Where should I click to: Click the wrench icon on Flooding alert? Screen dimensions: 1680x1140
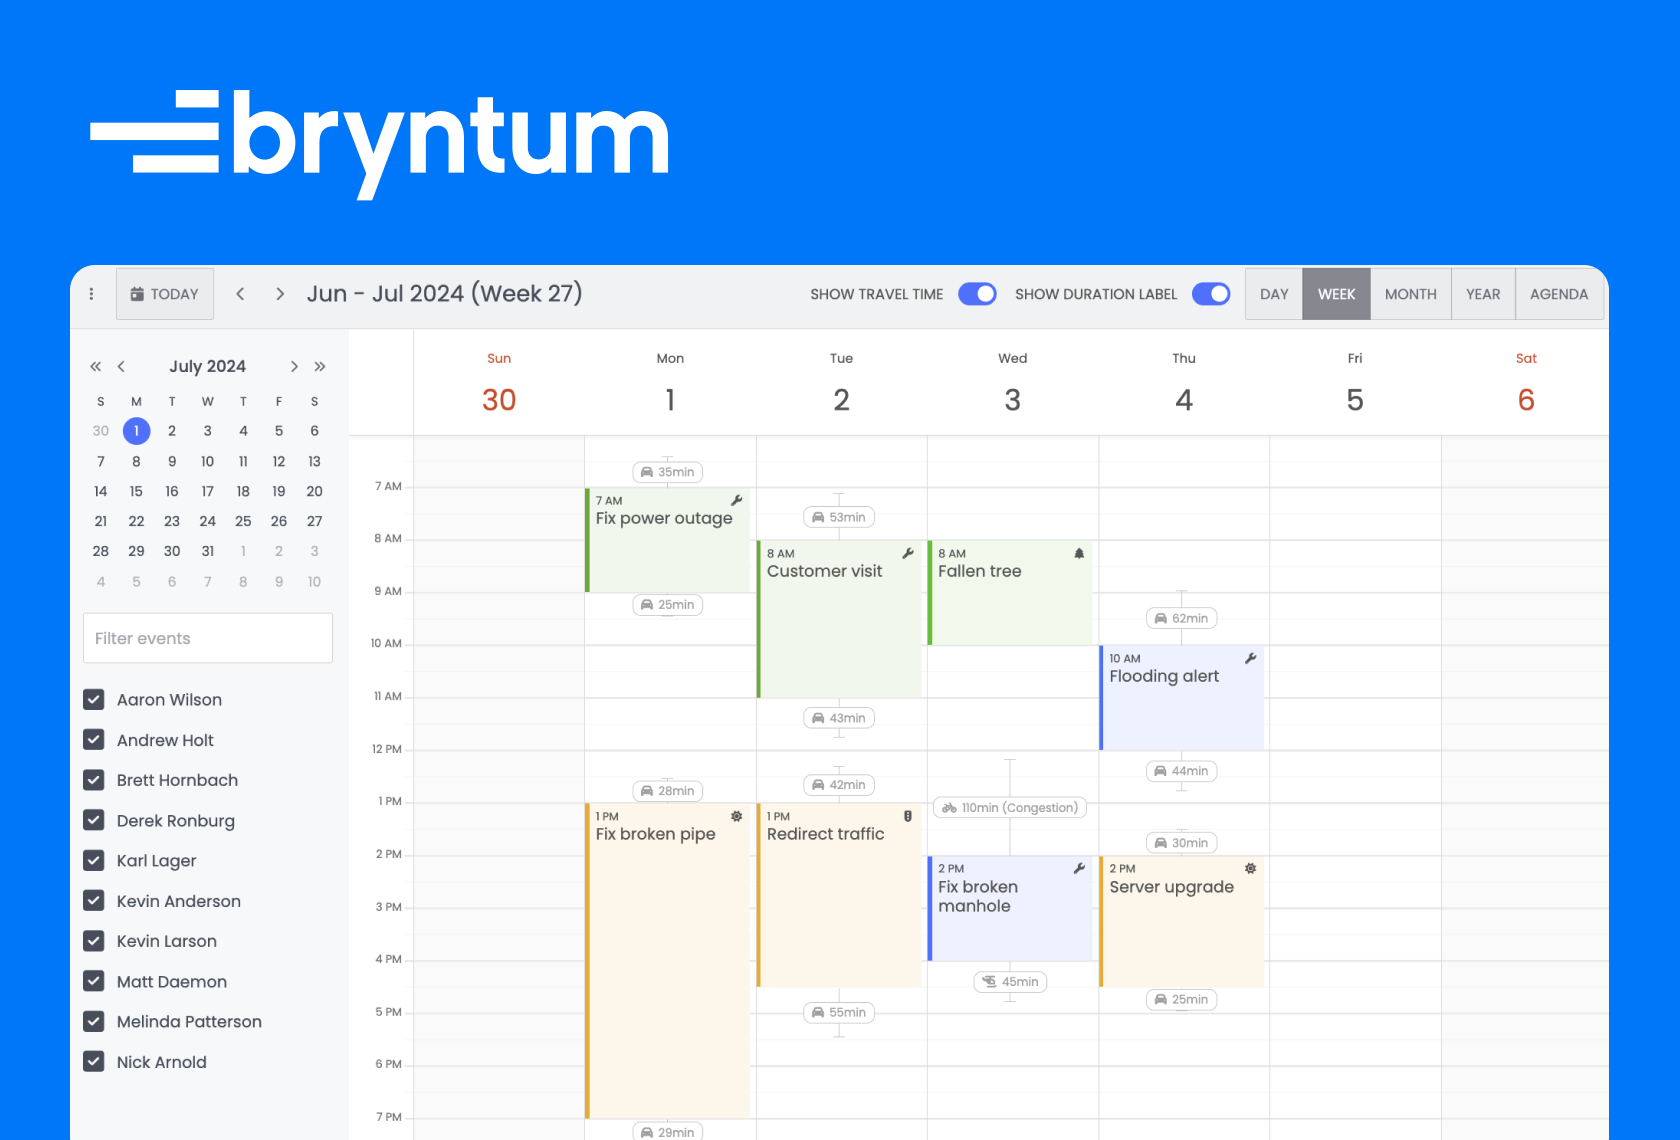1250,658
